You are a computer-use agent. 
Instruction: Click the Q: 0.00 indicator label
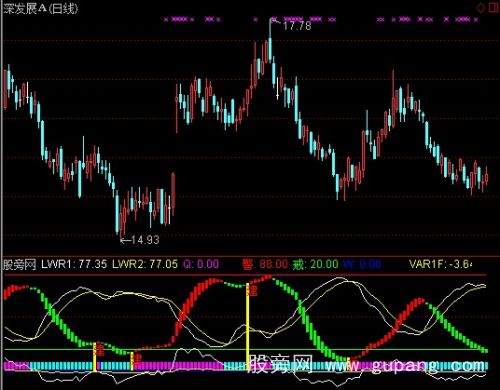pos(201,264)
